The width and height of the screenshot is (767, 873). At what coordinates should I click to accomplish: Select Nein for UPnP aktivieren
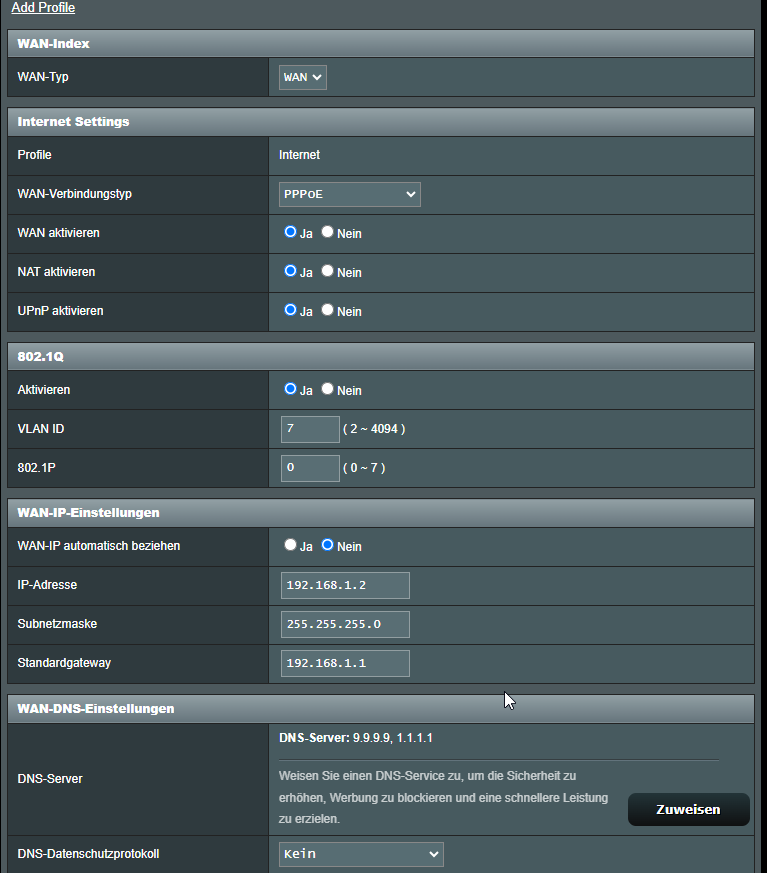point(327,310)
